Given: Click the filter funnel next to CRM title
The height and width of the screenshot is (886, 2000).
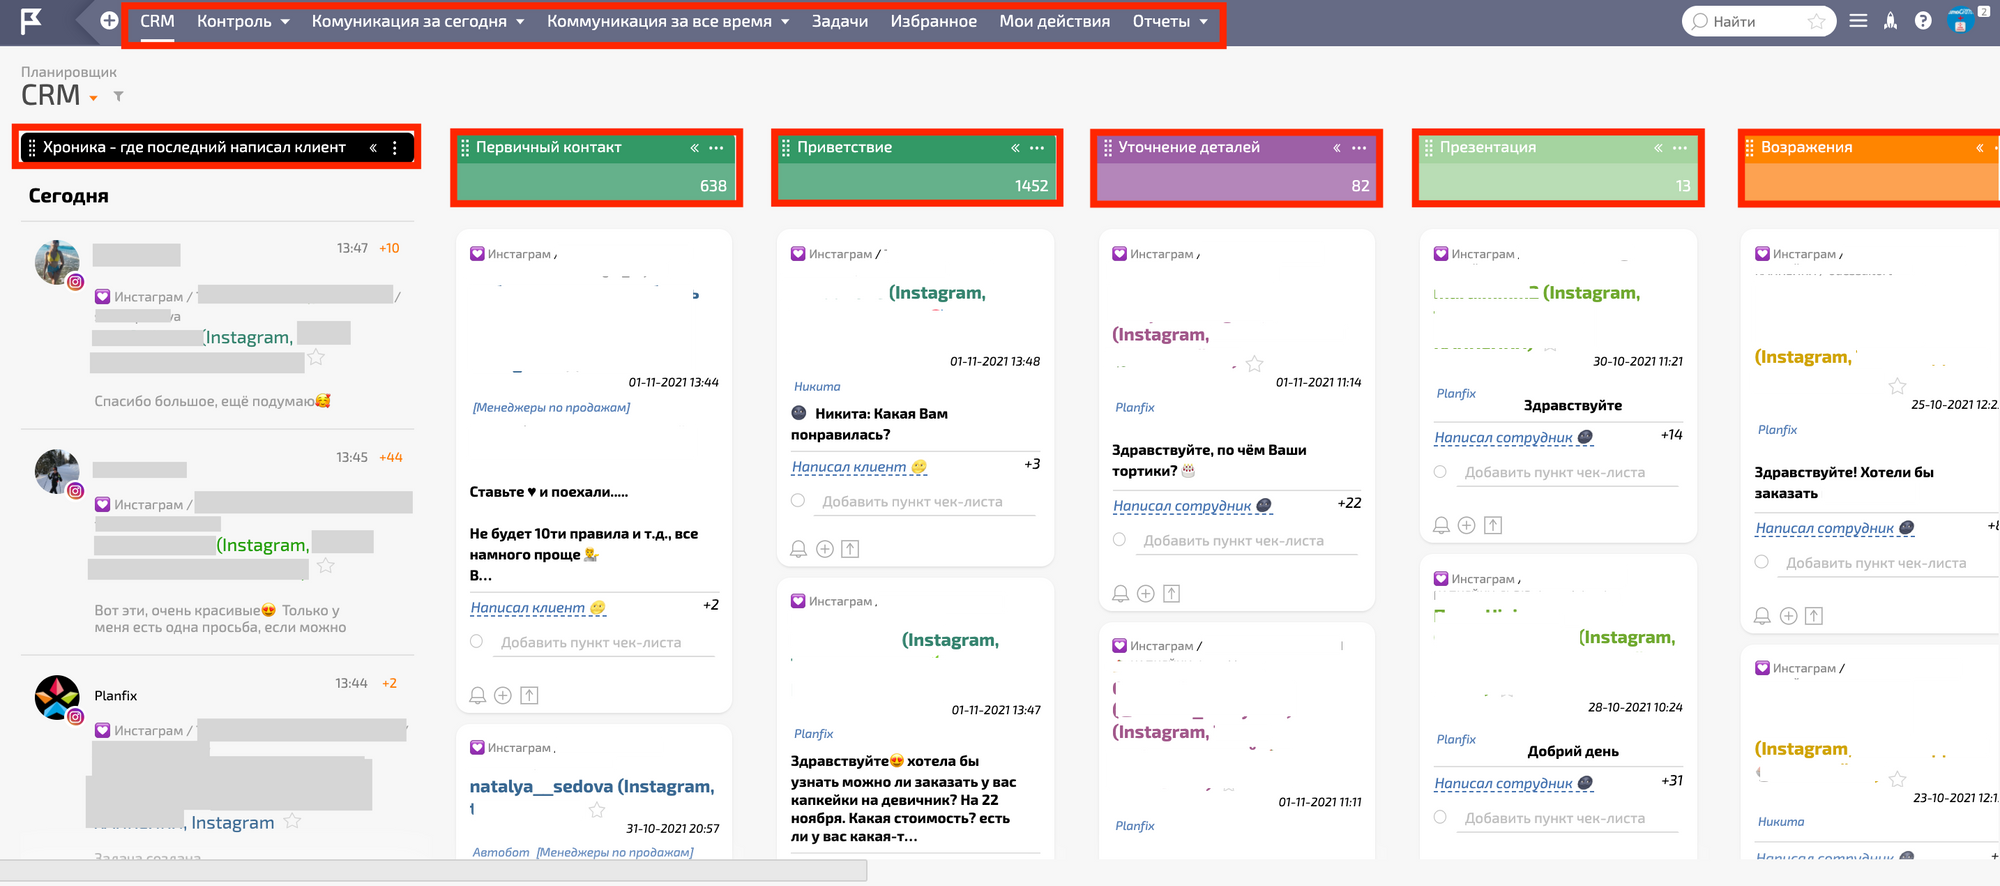Looking at the screenshot, I should [x=118, y=97].
